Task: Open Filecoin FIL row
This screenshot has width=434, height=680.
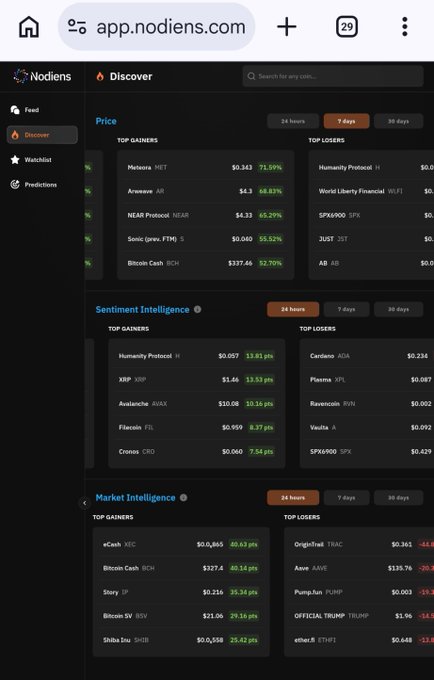Action: pos(197,427)
